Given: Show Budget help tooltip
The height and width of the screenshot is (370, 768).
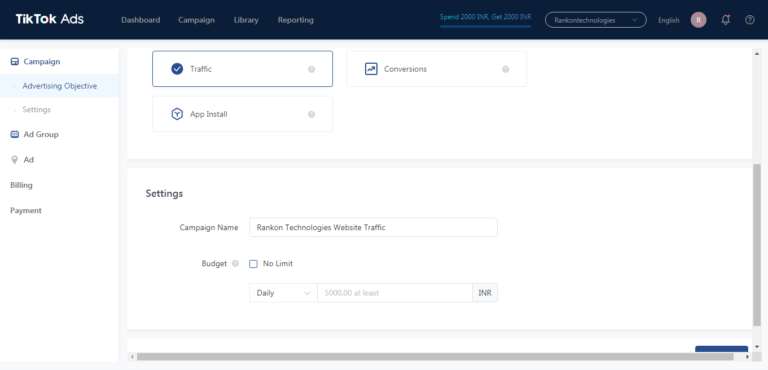Looking at the screenshot, I should (x=235, y=264).
